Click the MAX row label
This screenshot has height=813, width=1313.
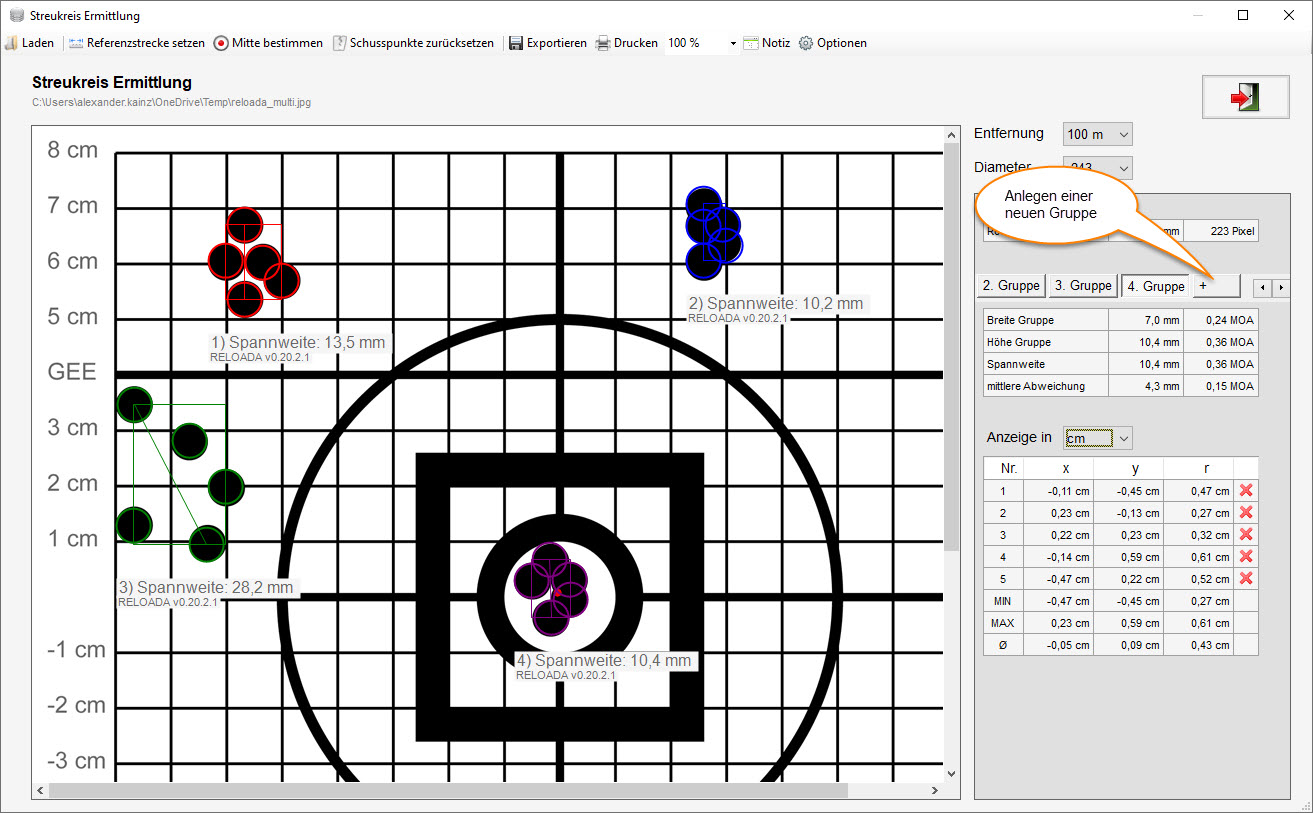1003,623
